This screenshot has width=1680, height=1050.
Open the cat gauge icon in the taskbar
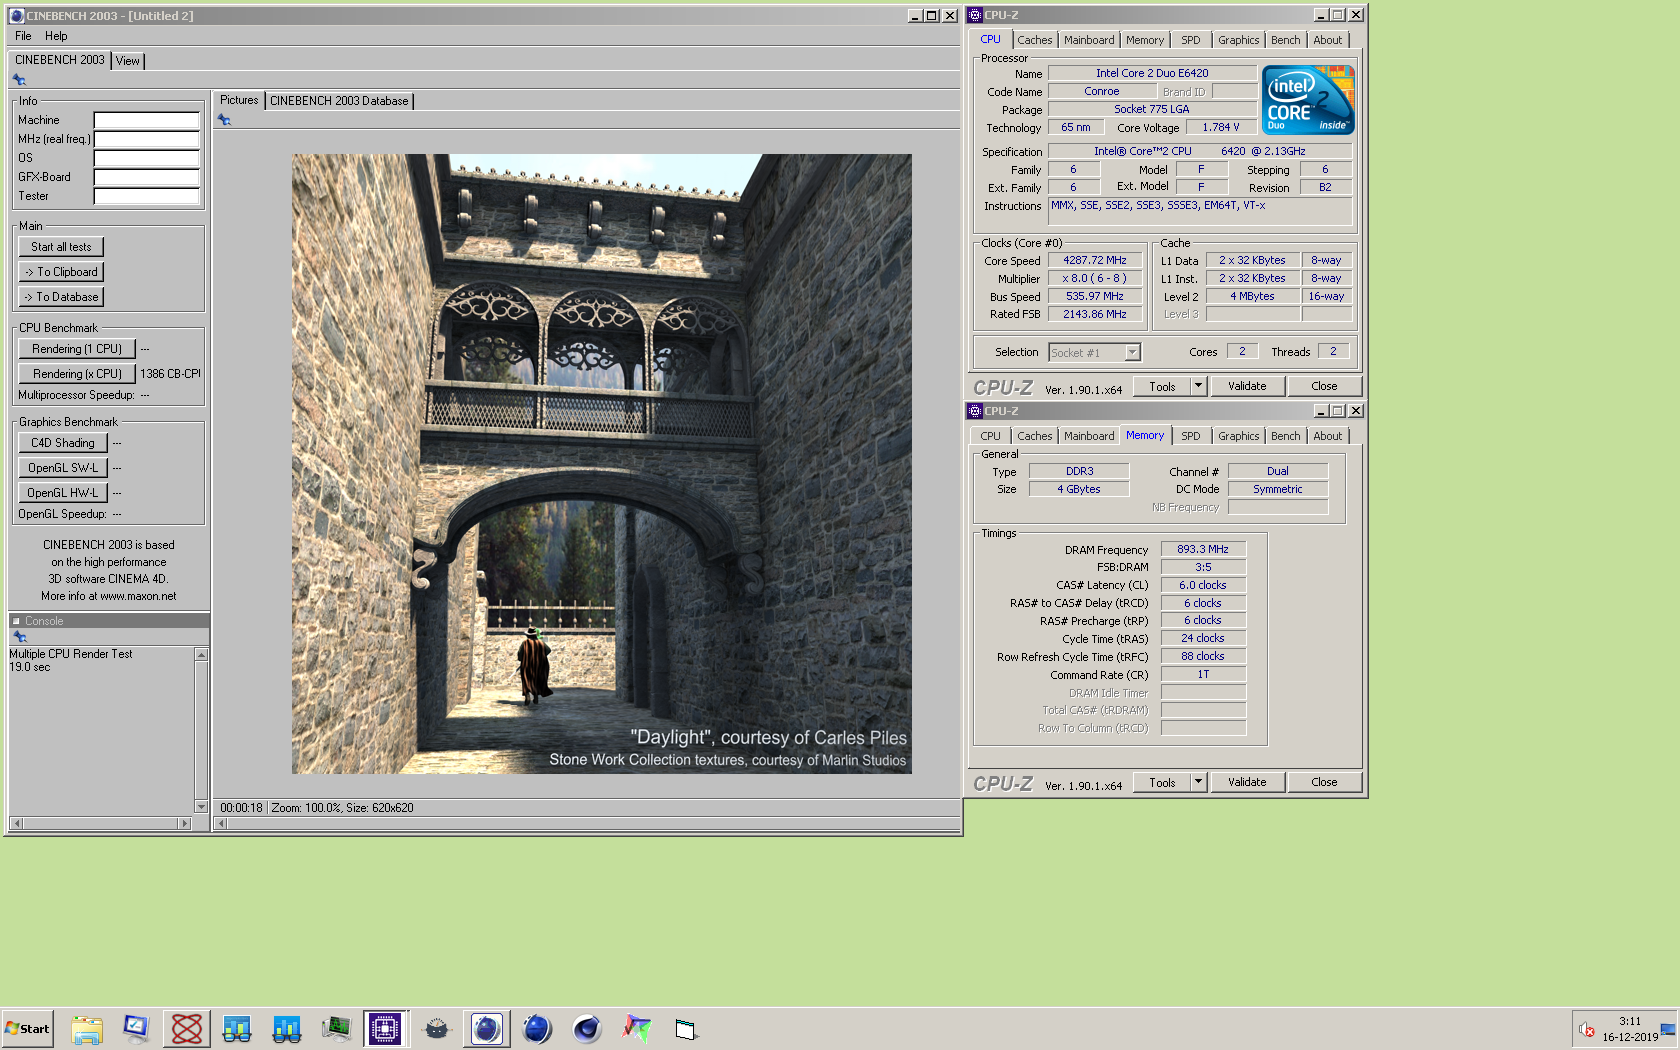point(437,1028)
